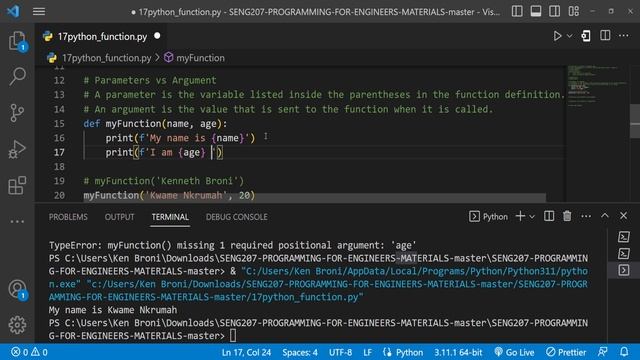Split the editor to the right
This screenshot has width=640, height=360.
click(605, 36)
